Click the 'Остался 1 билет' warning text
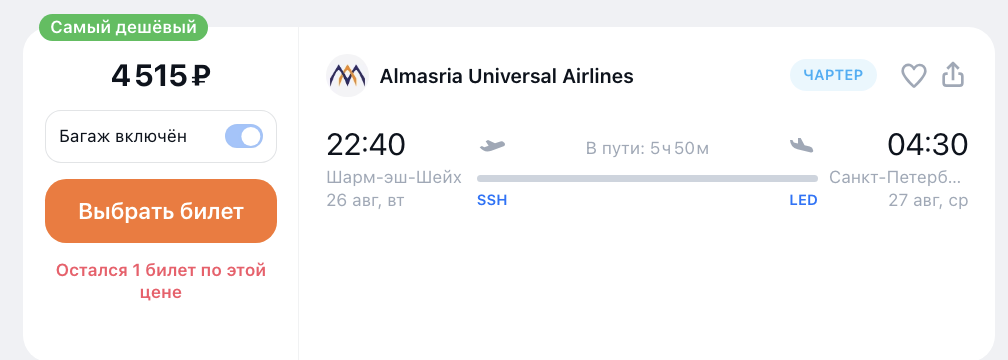The image size is (1008, 360). 161,281
